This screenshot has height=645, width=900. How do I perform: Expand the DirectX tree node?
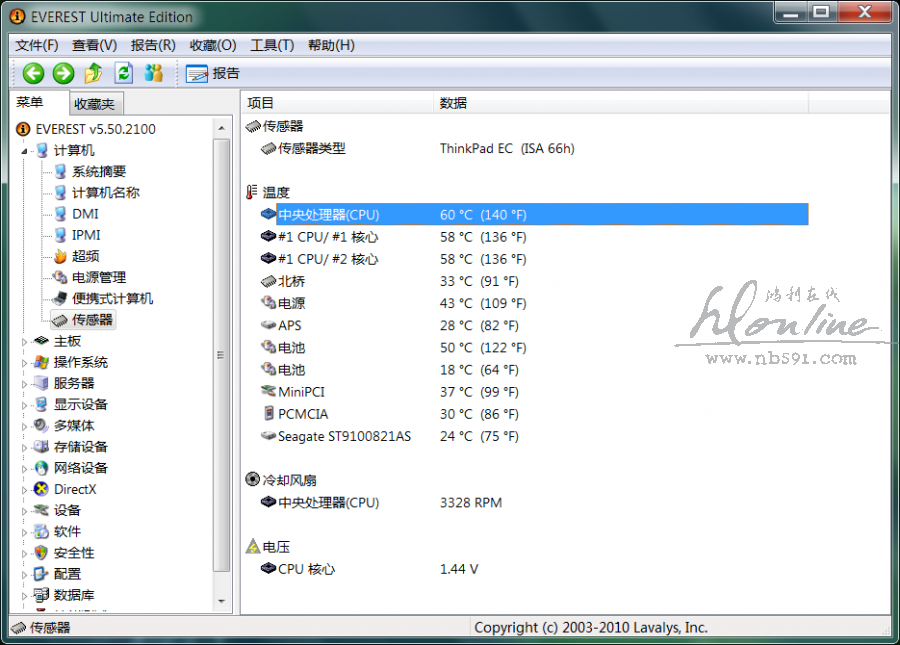[x=24, y=491]
